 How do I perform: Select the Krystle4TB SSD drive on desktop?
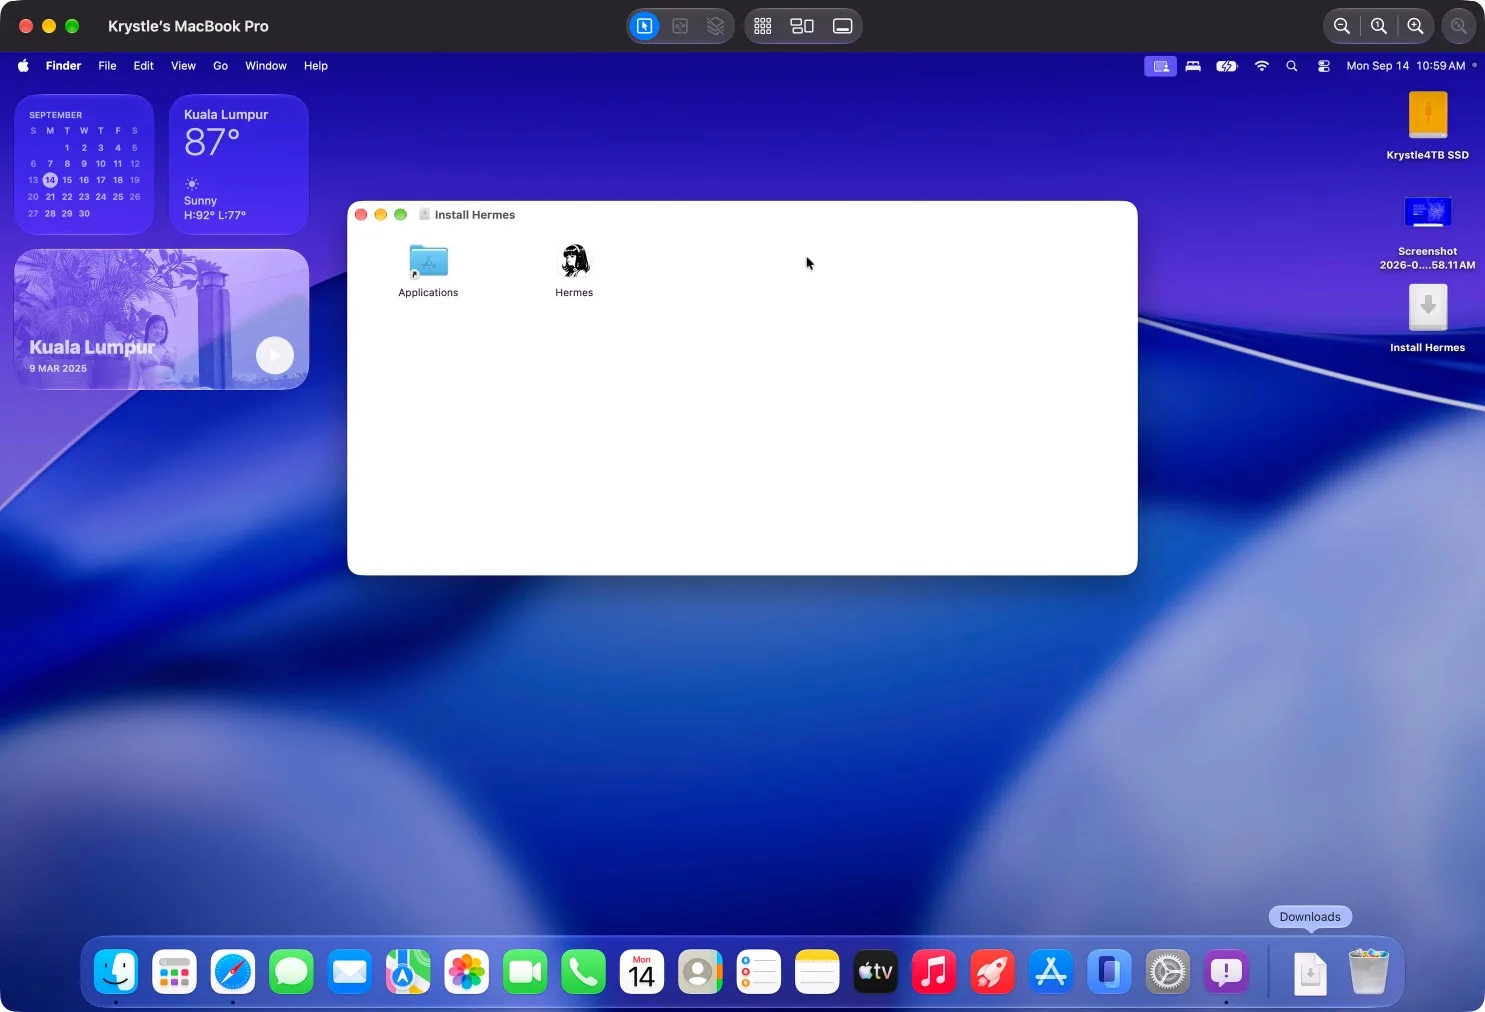tap(1428, 115)
